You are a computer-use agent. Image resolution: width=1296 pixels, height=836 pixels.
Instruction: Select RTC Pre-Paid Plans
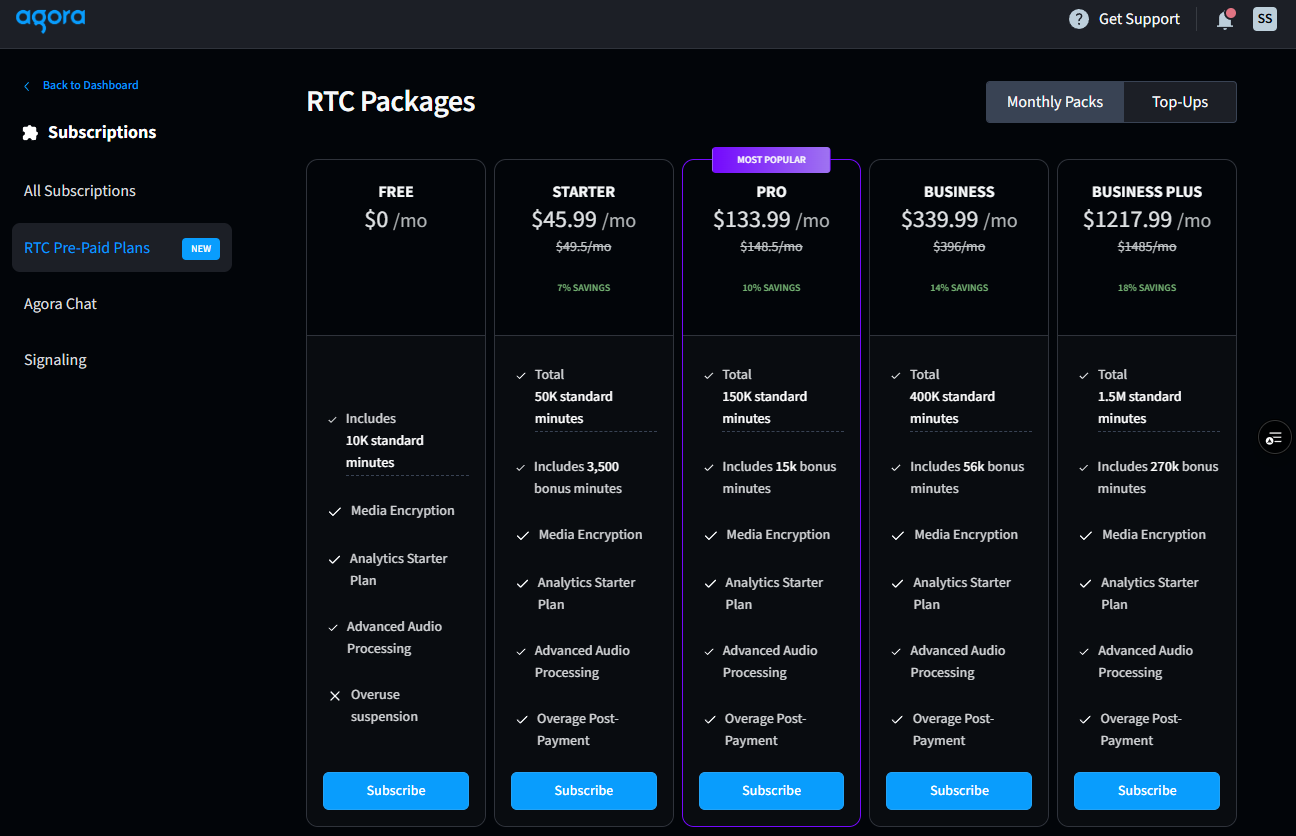pos(87,248)
